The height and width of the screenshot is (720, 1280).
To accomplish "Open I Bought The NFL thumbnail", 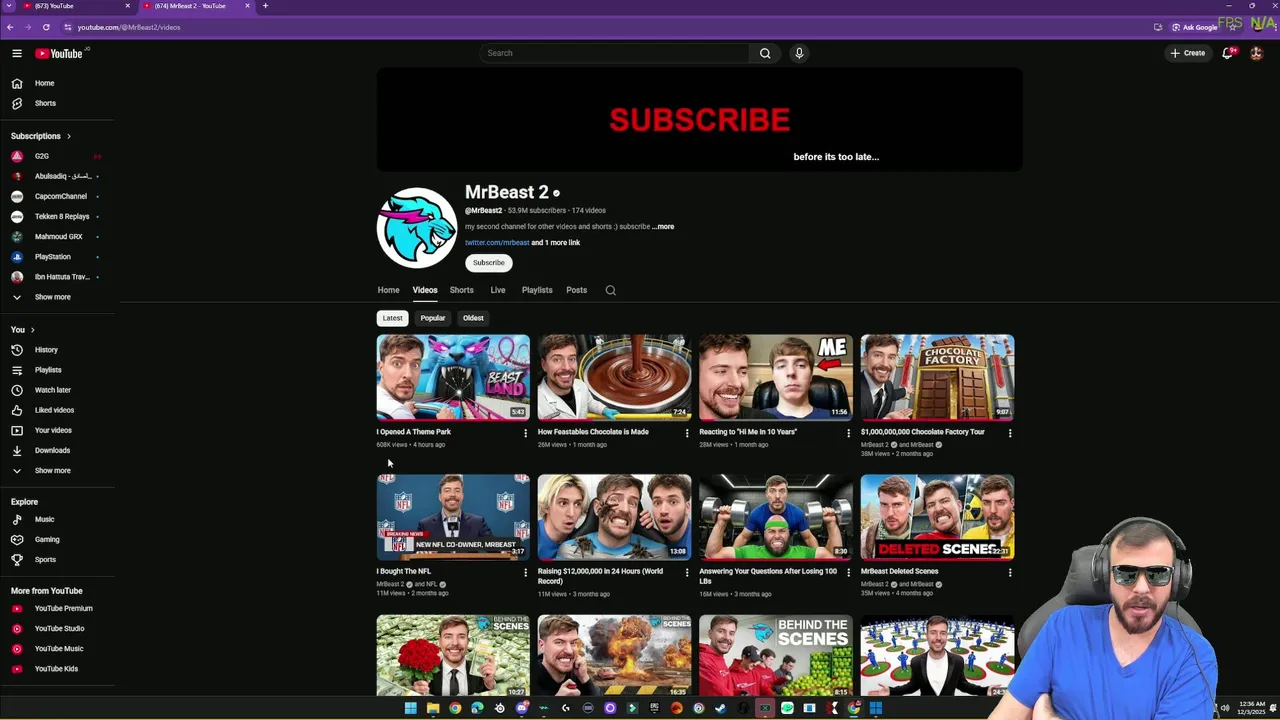I will 453,516.
